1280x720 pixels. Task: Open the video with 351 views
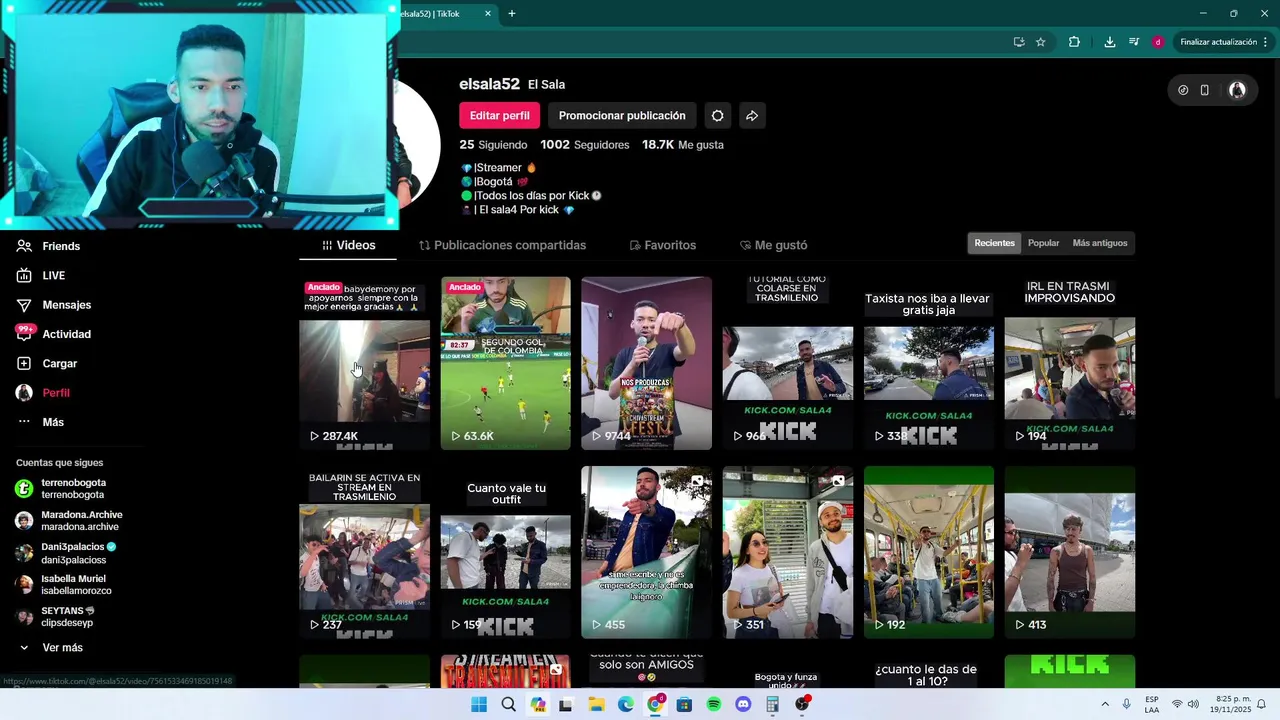click(x=787, y=552)
